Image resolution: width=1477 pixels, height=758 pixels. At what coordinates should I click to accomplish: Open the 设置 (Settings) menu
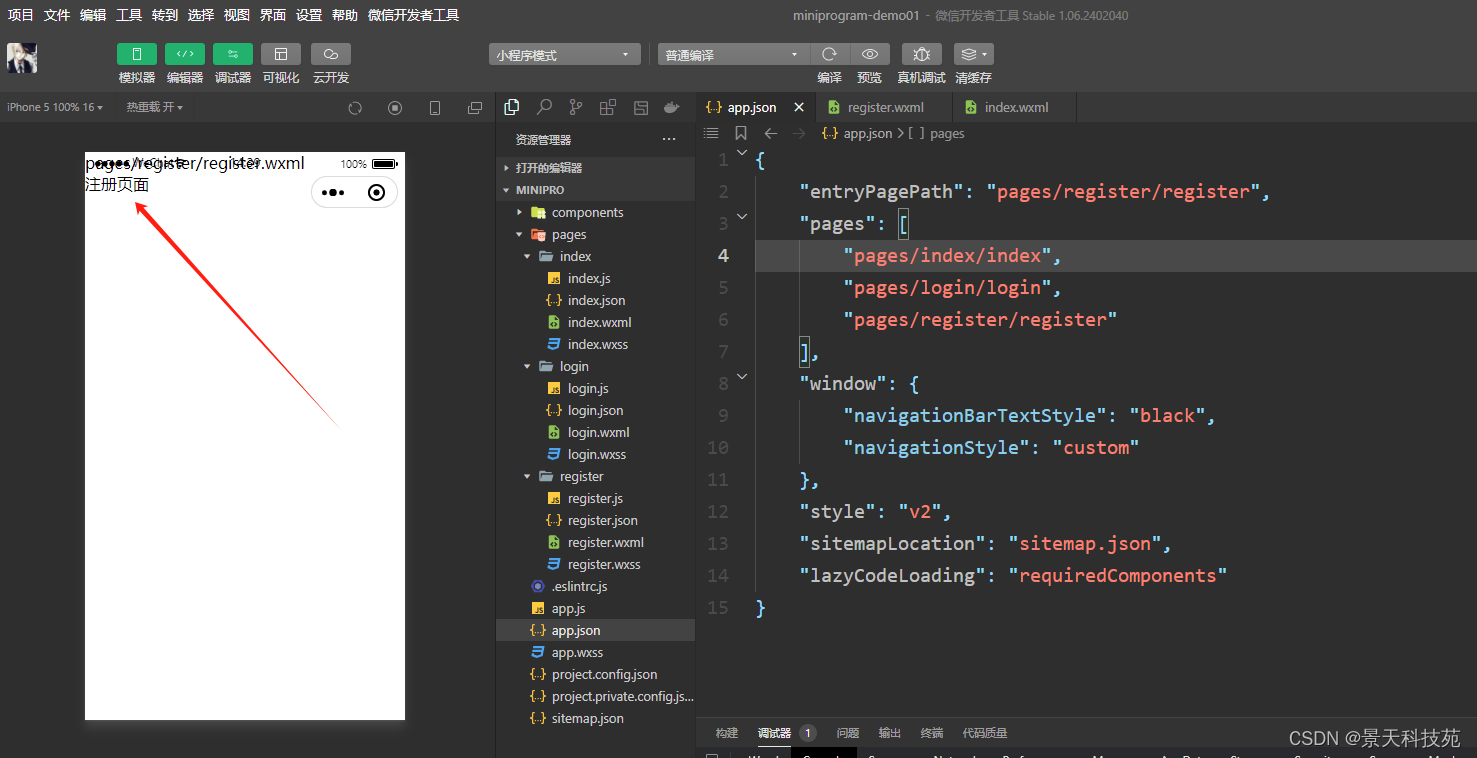pos(309,15)
